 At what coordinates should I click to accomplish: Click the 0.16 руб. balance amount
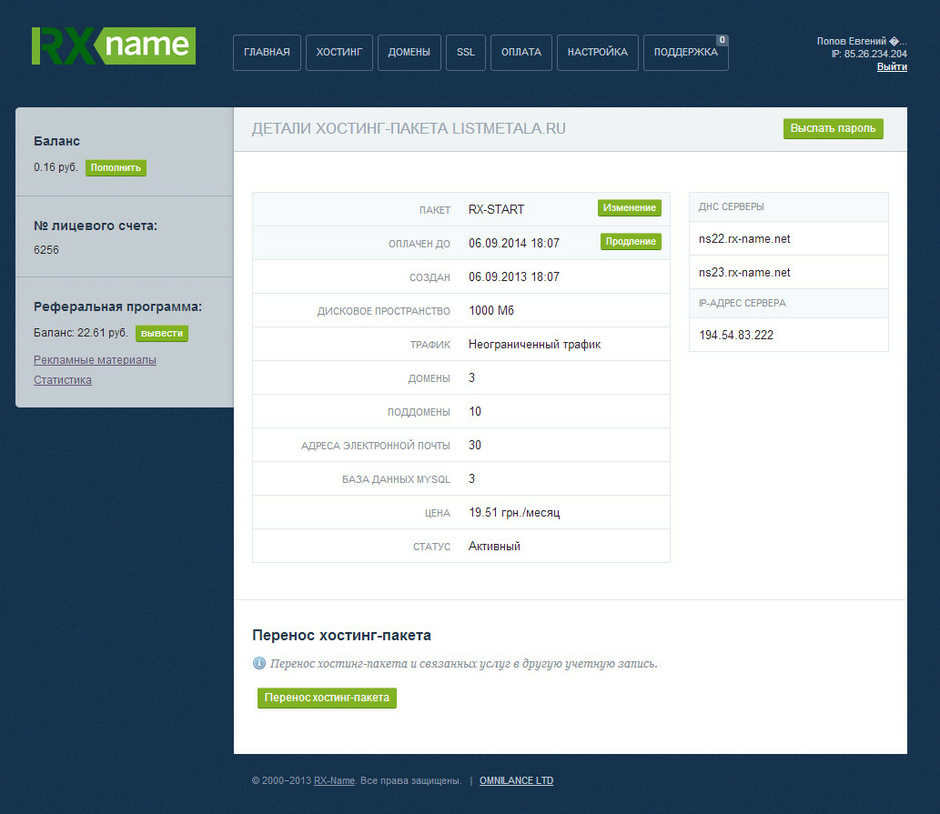point(56,167)
